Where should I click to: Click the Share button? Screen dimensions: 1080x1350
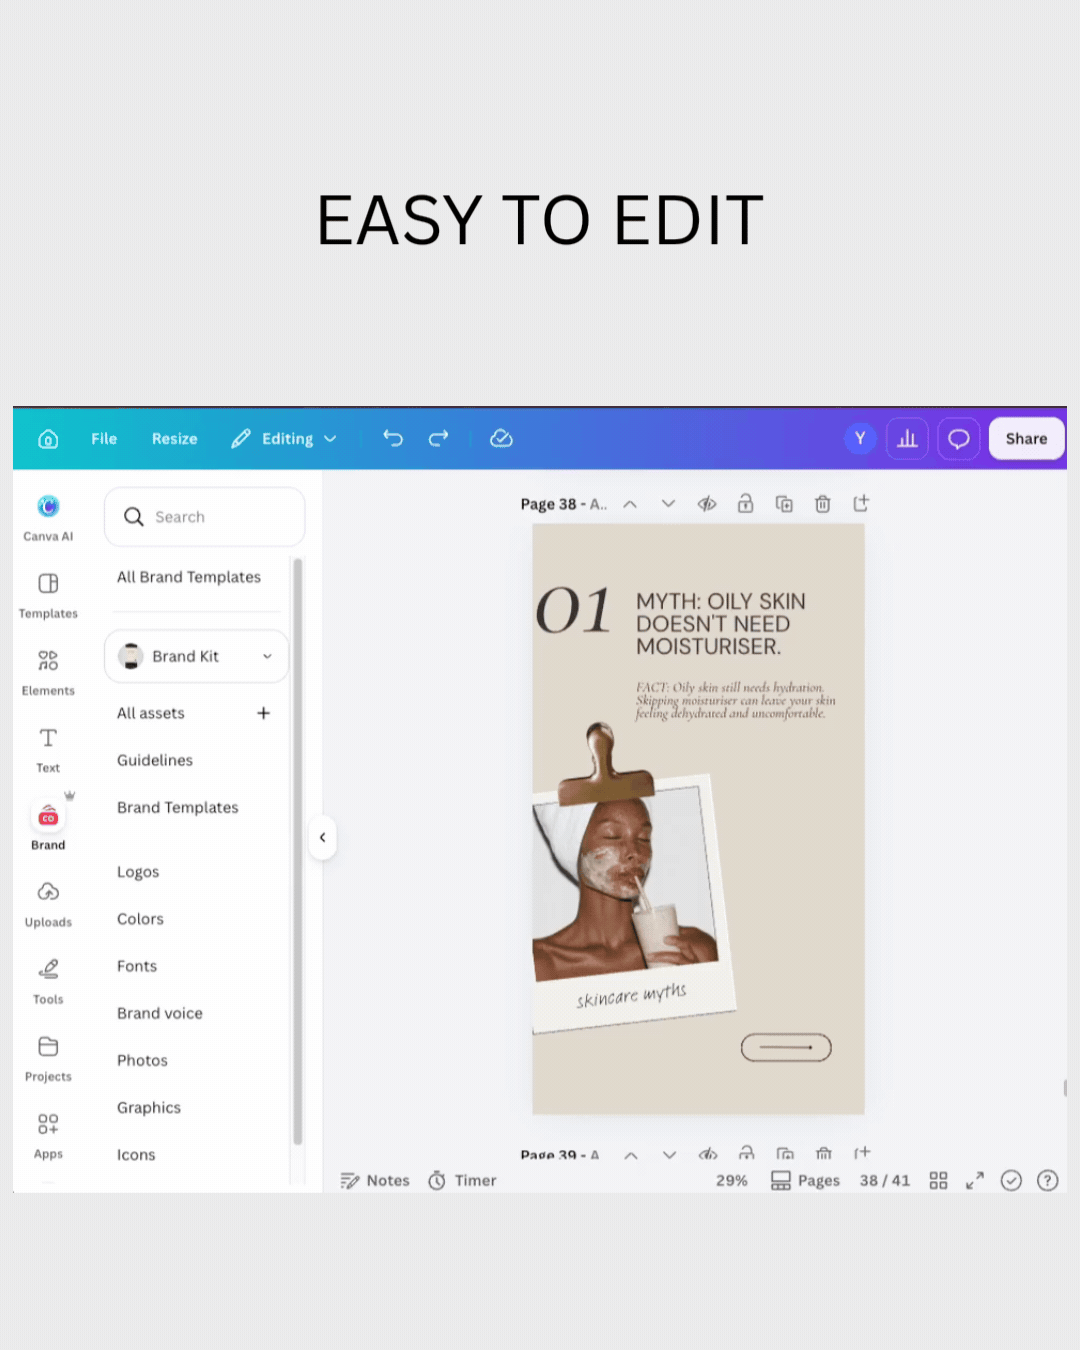[1026, 438]
